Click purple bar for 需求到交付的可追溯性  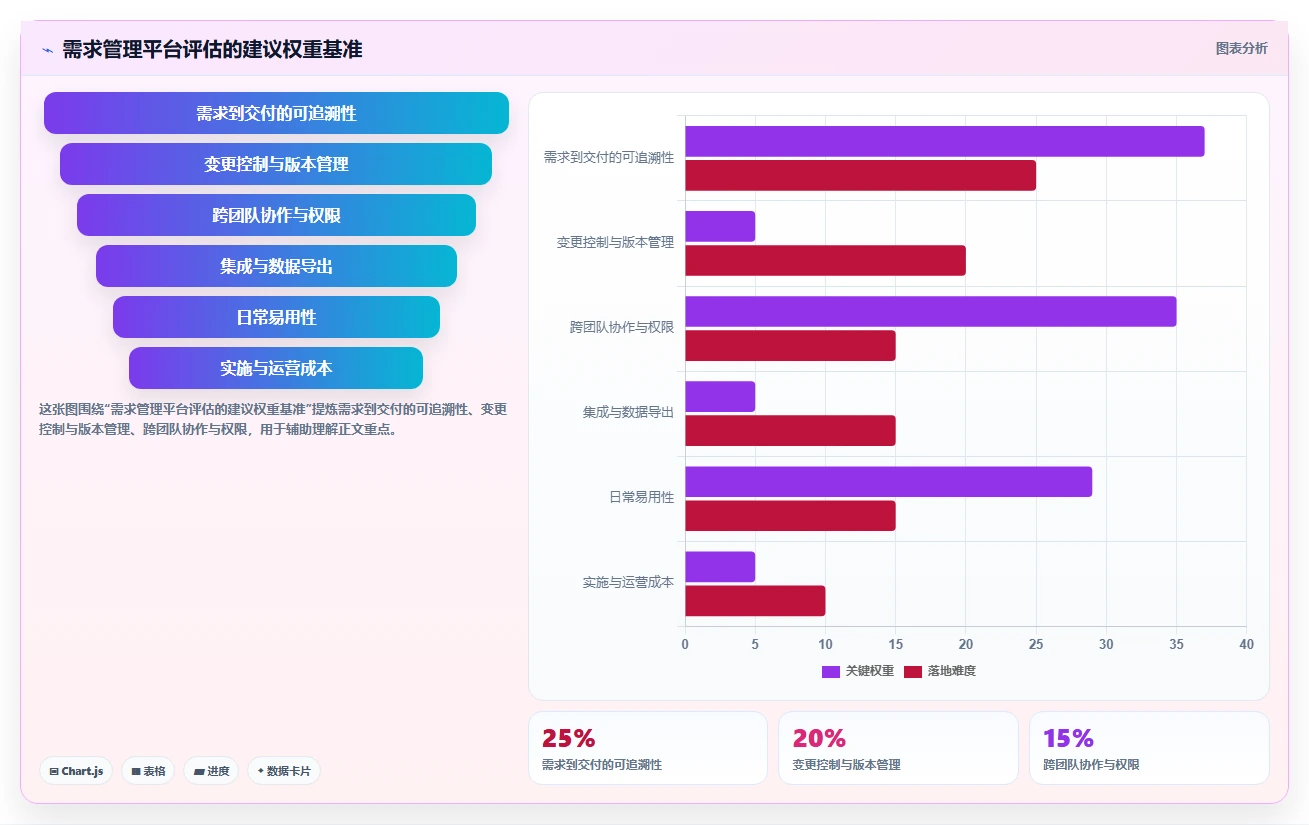click(x=945, y=141)
